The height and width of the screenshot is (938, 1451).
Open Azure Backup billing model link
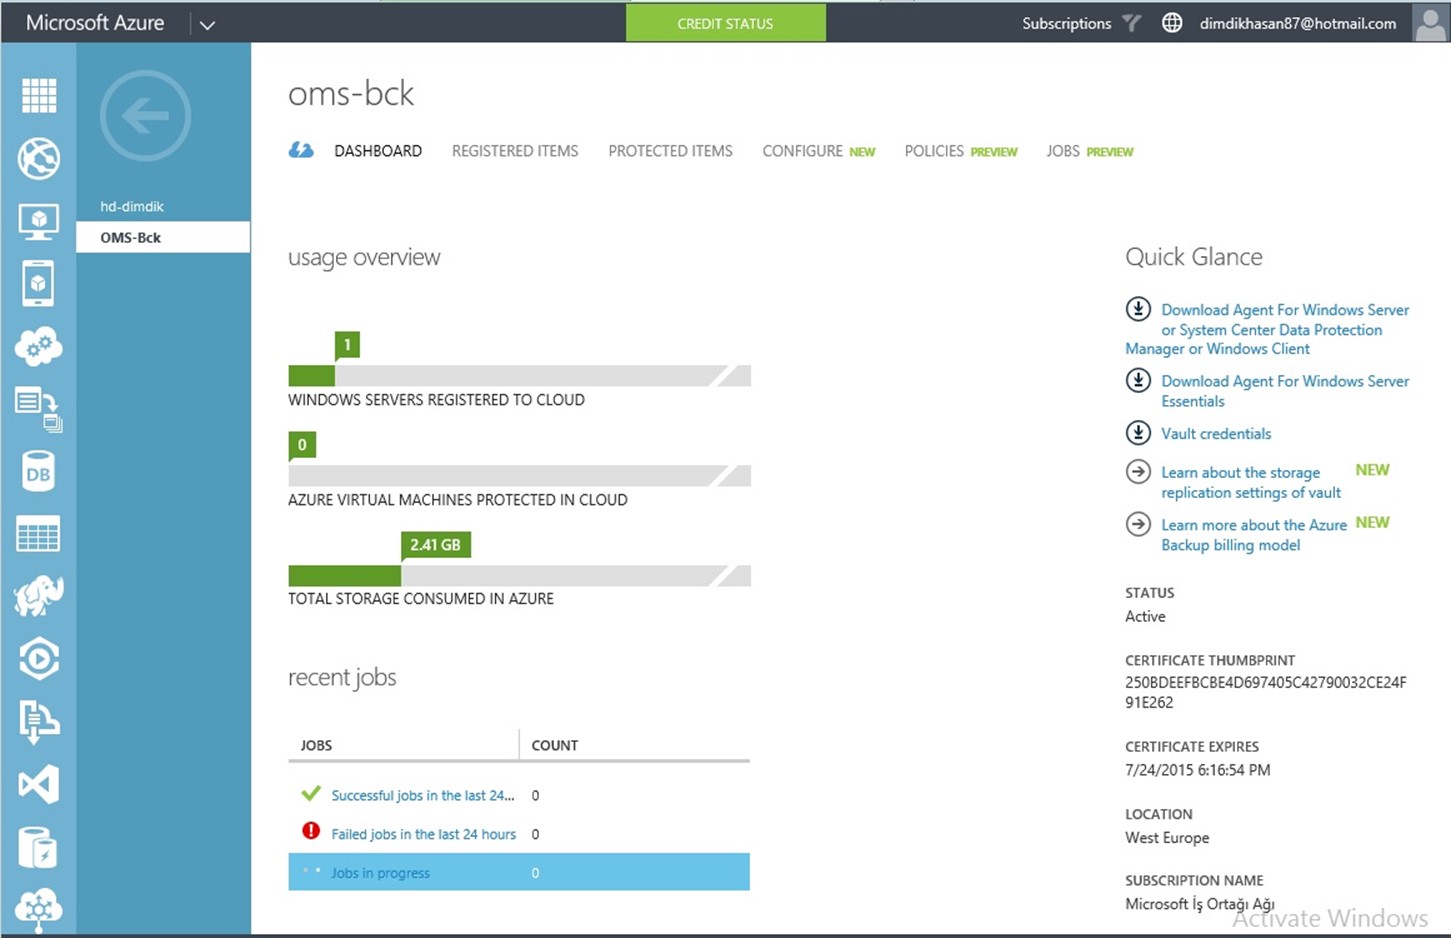coord(1254,535)
